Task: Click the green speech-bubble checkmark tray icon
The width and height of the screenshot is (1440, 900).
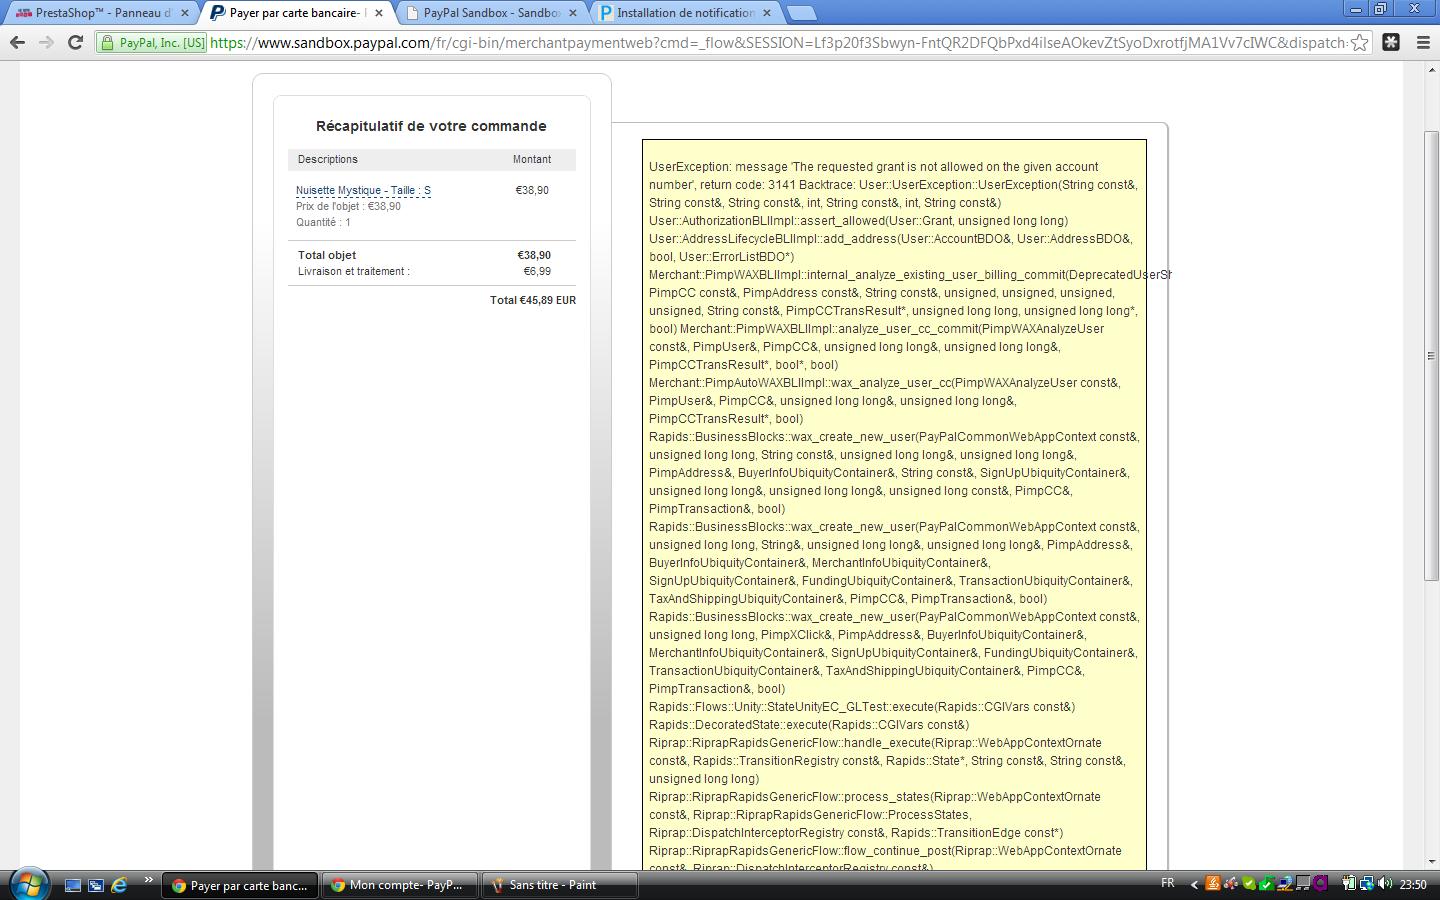Action: [x=1249, y=884]
